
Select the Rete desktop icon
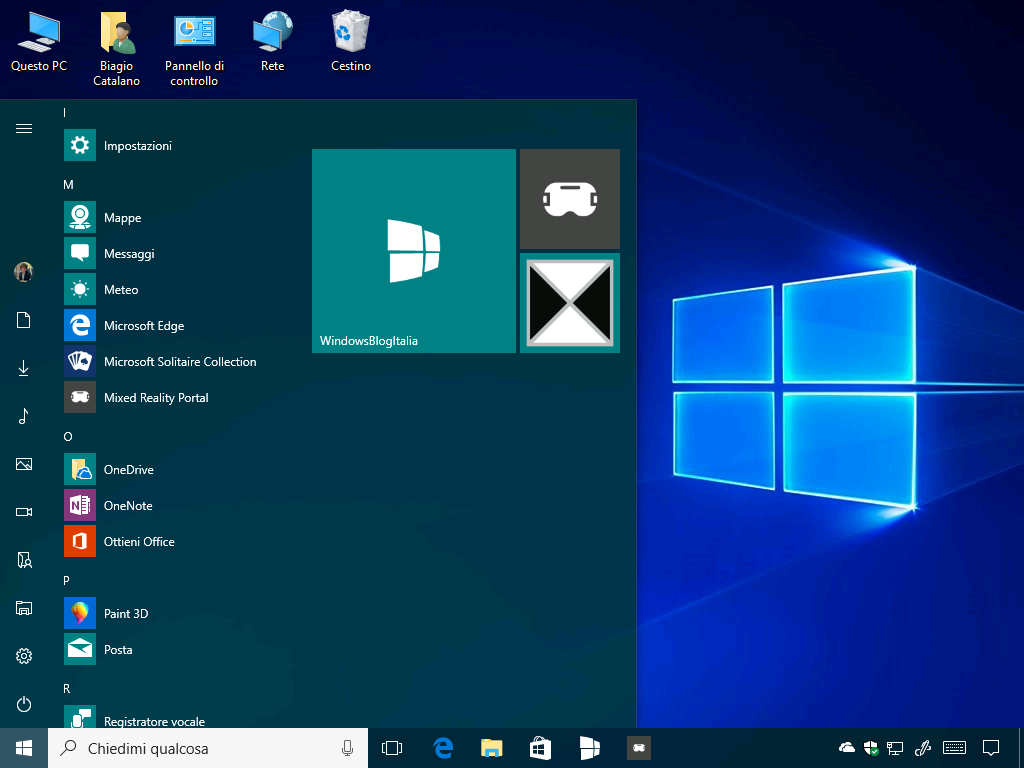click(272, 41)
